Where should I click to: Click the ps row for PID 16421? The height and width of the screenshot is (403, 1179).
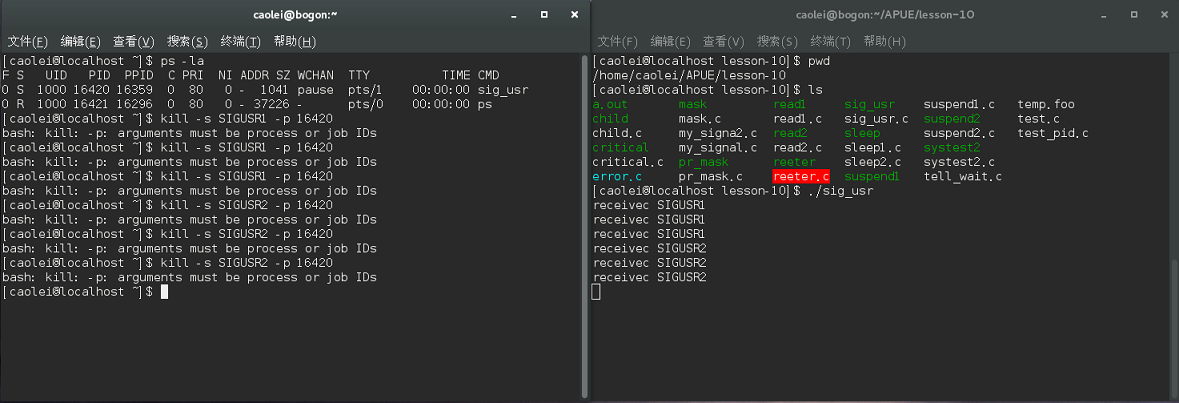(246, 105)
